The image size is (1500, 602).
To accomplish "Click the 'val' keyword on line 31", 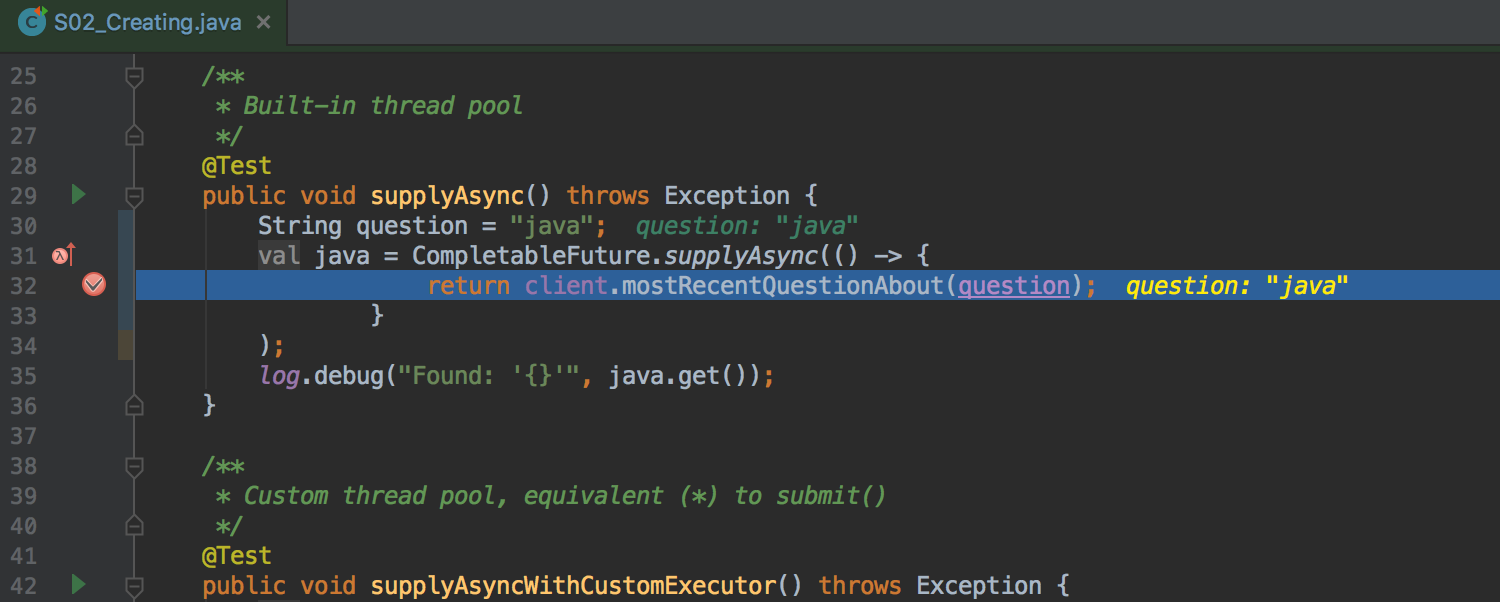I will click(279, 256).
